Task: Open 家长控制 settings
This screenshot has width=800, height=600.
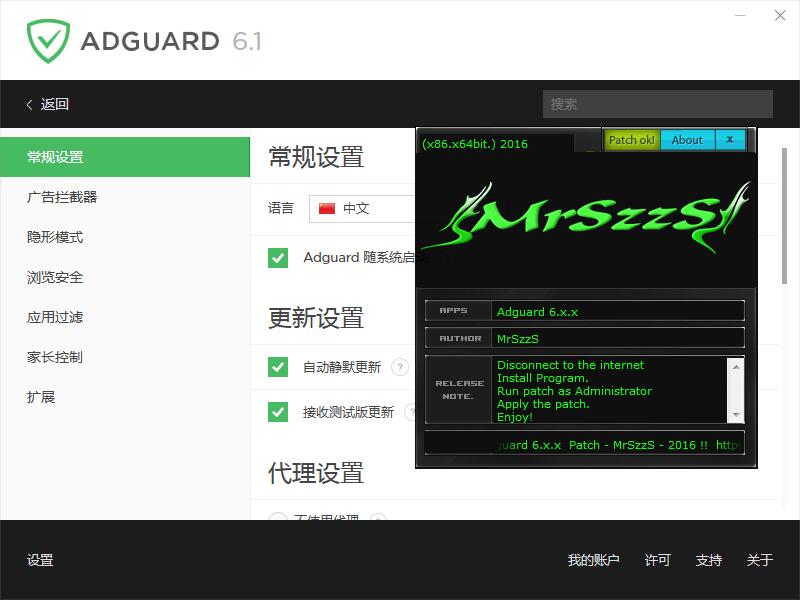Action: 55,357
